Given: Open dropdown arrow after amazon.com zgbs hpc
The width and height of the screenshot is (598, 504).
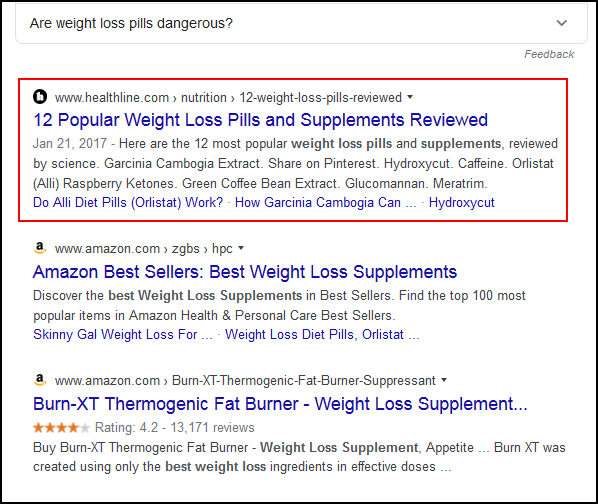Looking at the screenshot, I should click(x=241, y=249).
